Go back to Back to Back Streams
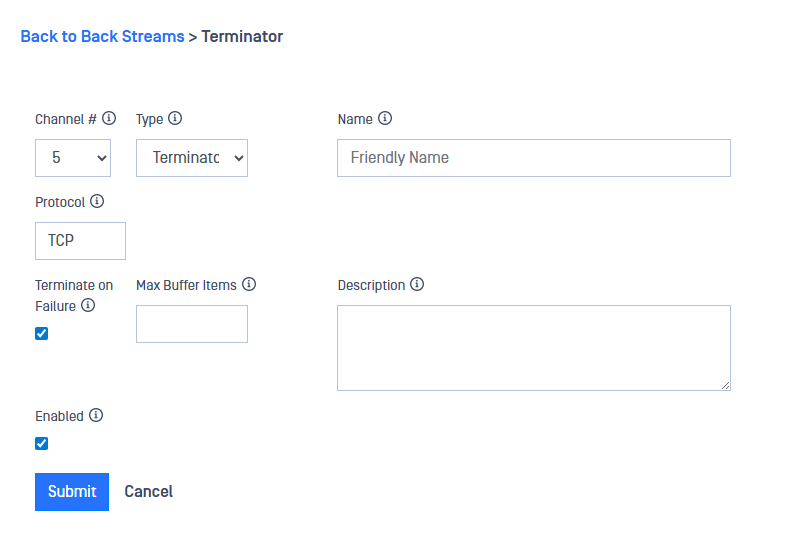The width and height of the screenshot is (786, 552). click(x=102, y=36)
